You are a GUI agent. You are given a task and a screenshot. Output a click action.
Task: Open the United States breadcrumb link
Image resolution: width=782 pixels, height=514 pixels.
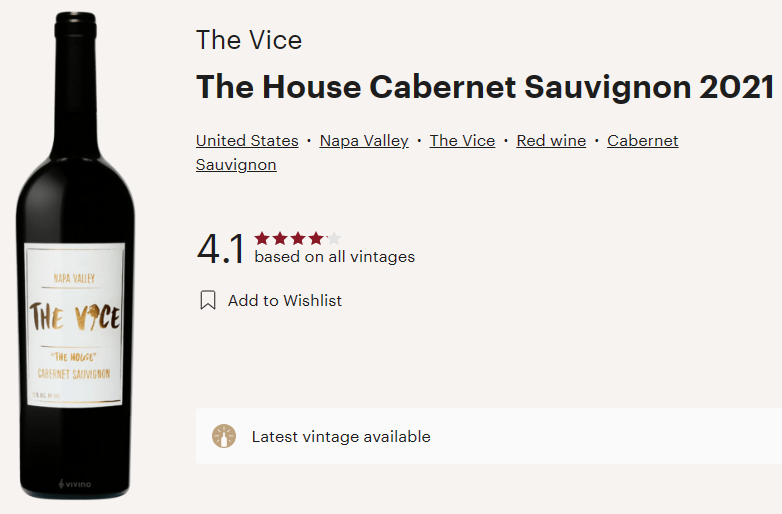pos(247,141)
